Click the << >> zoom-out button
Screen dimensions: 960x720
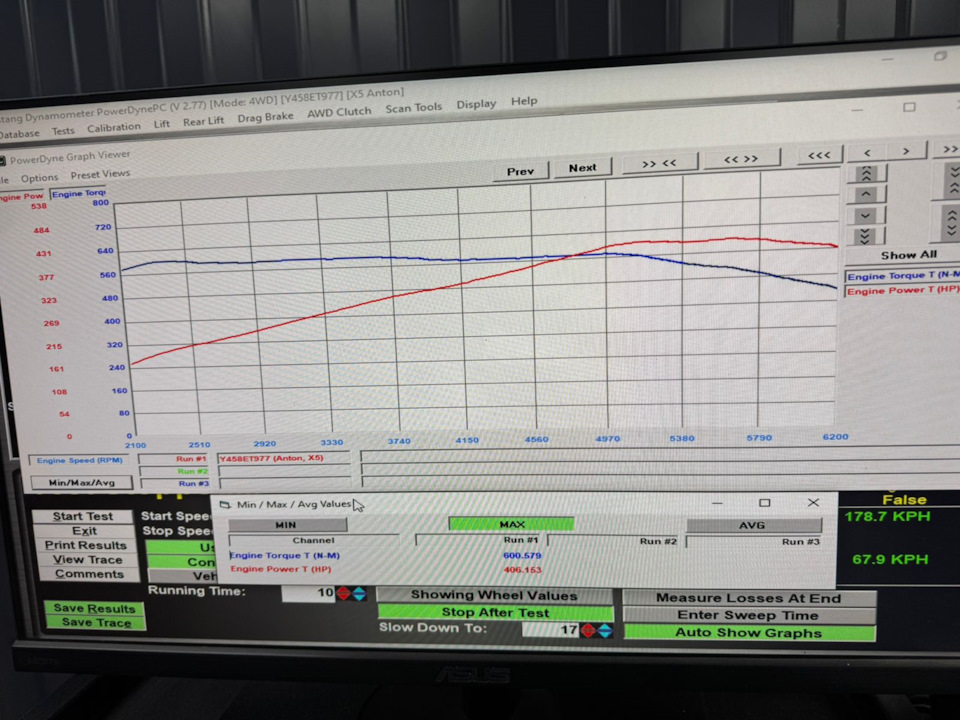point(741,159)
